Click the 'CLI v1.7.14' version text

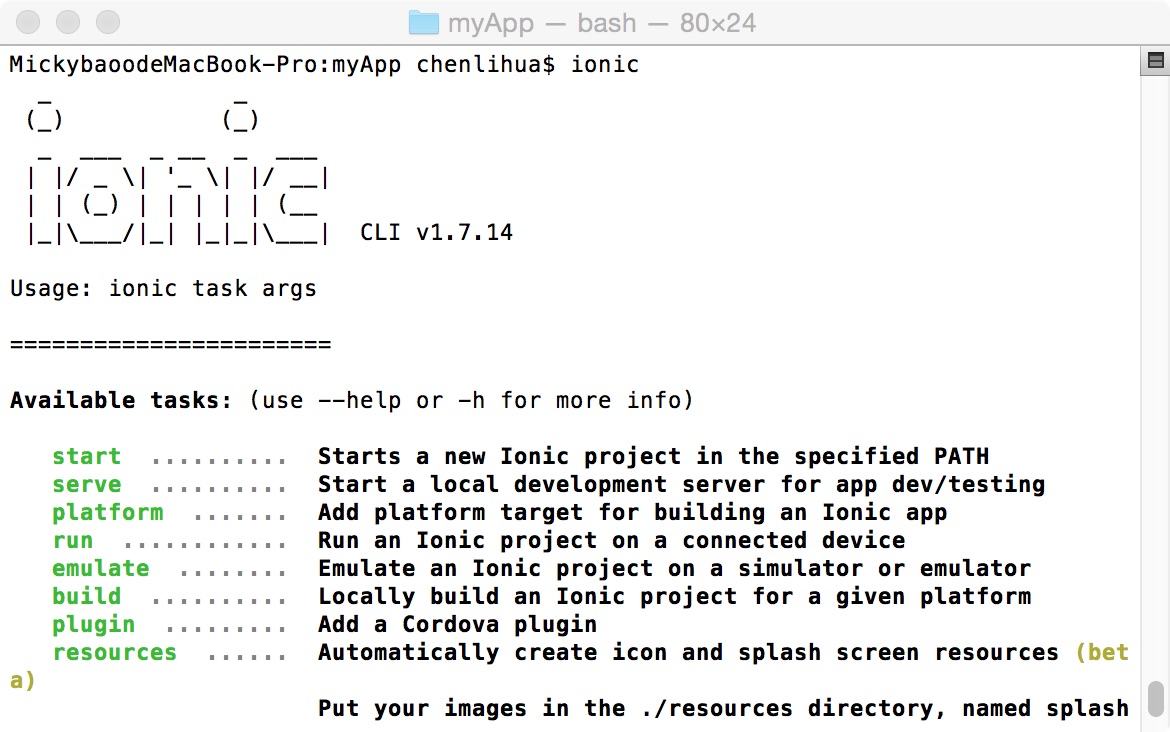pos(437,232)
